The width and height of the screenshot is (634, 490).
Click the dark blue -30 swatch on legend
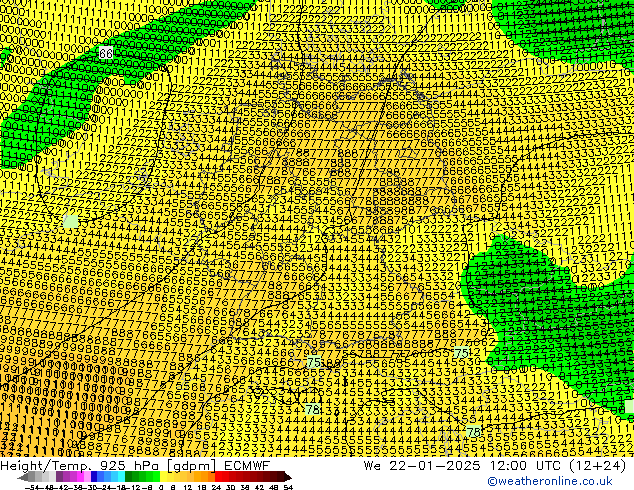point(94,477)
